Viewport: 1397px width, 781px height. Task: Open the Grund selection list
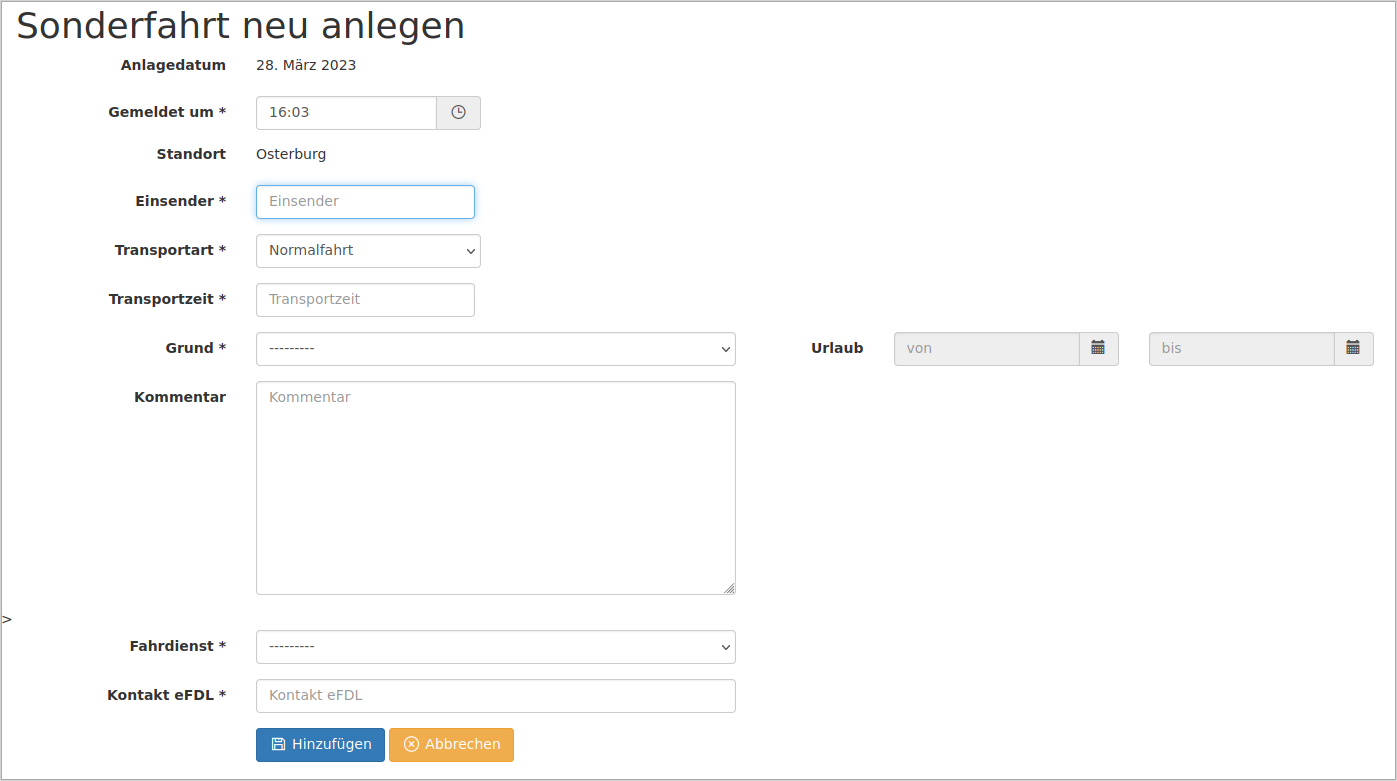click(x=495, y=349)
